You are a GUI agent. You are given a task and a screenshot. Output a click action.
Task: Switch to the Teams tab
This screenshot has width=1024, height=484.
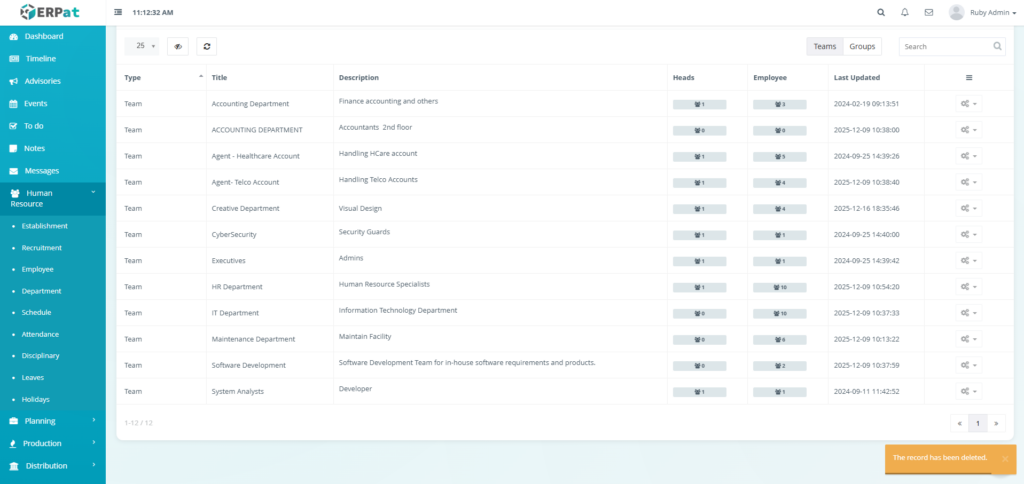tap(825, 46)
